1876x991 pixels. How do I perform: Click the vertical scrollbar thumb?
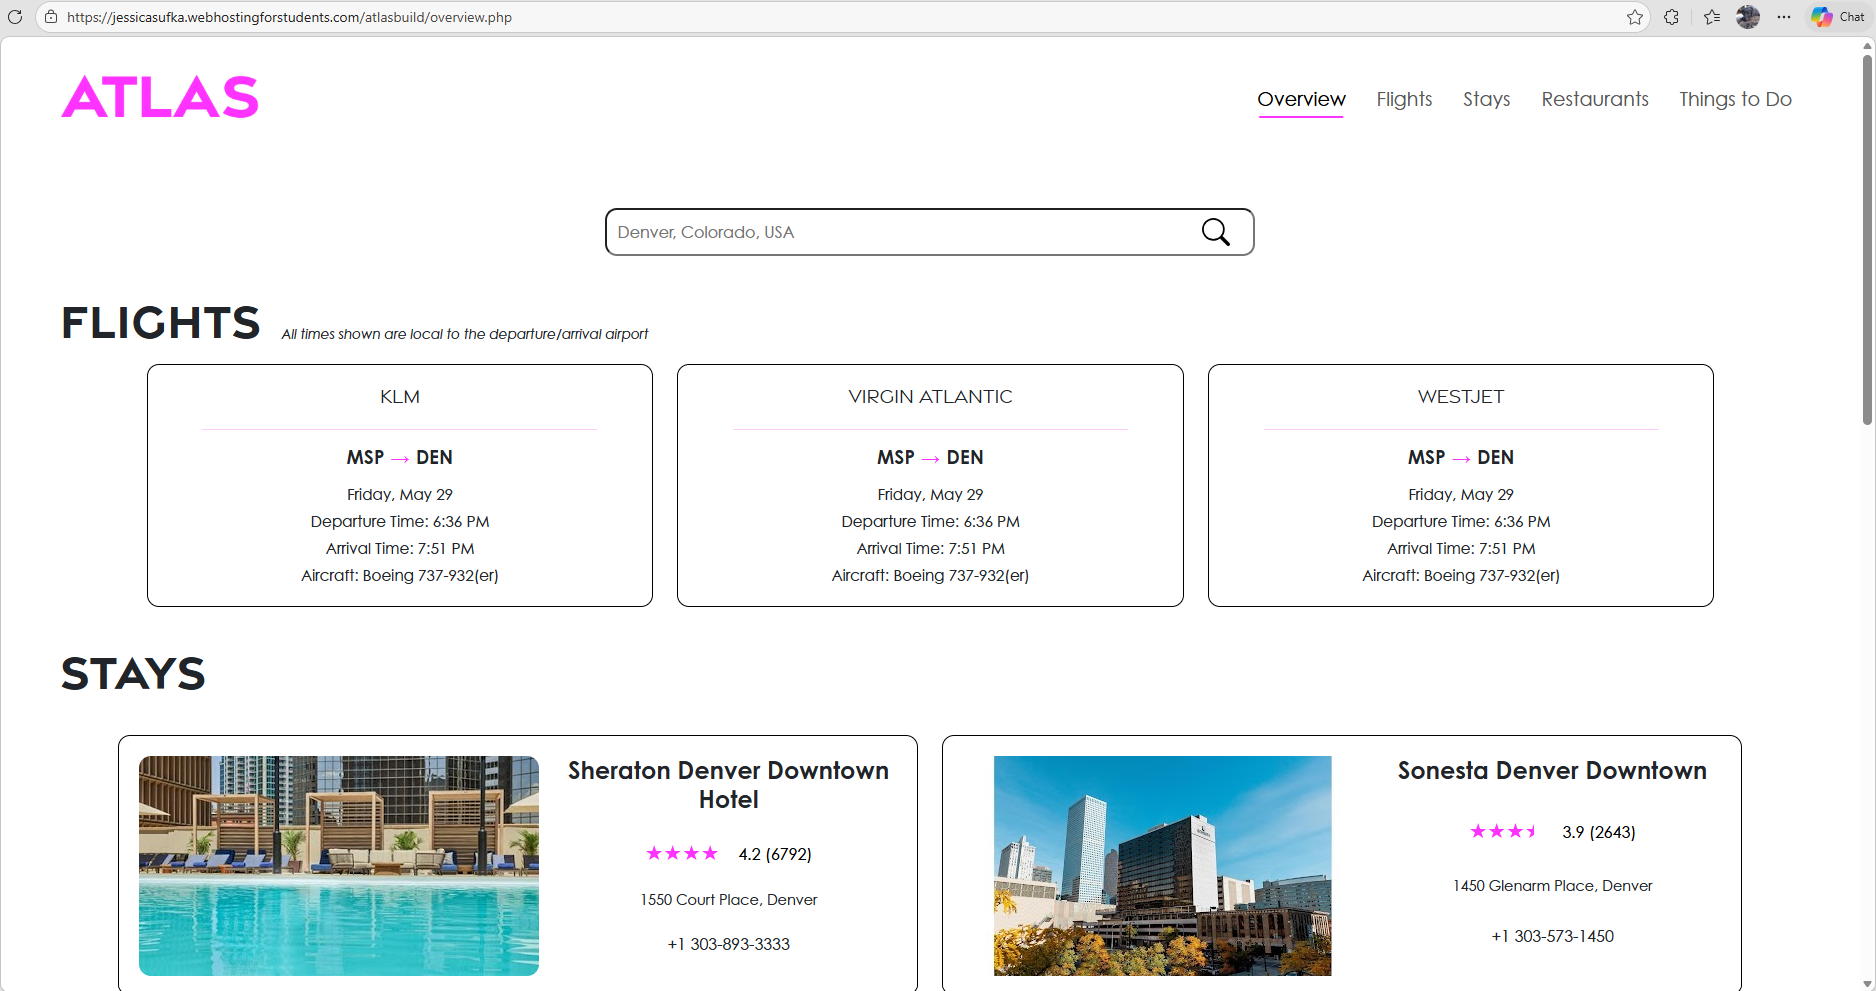1866,240
